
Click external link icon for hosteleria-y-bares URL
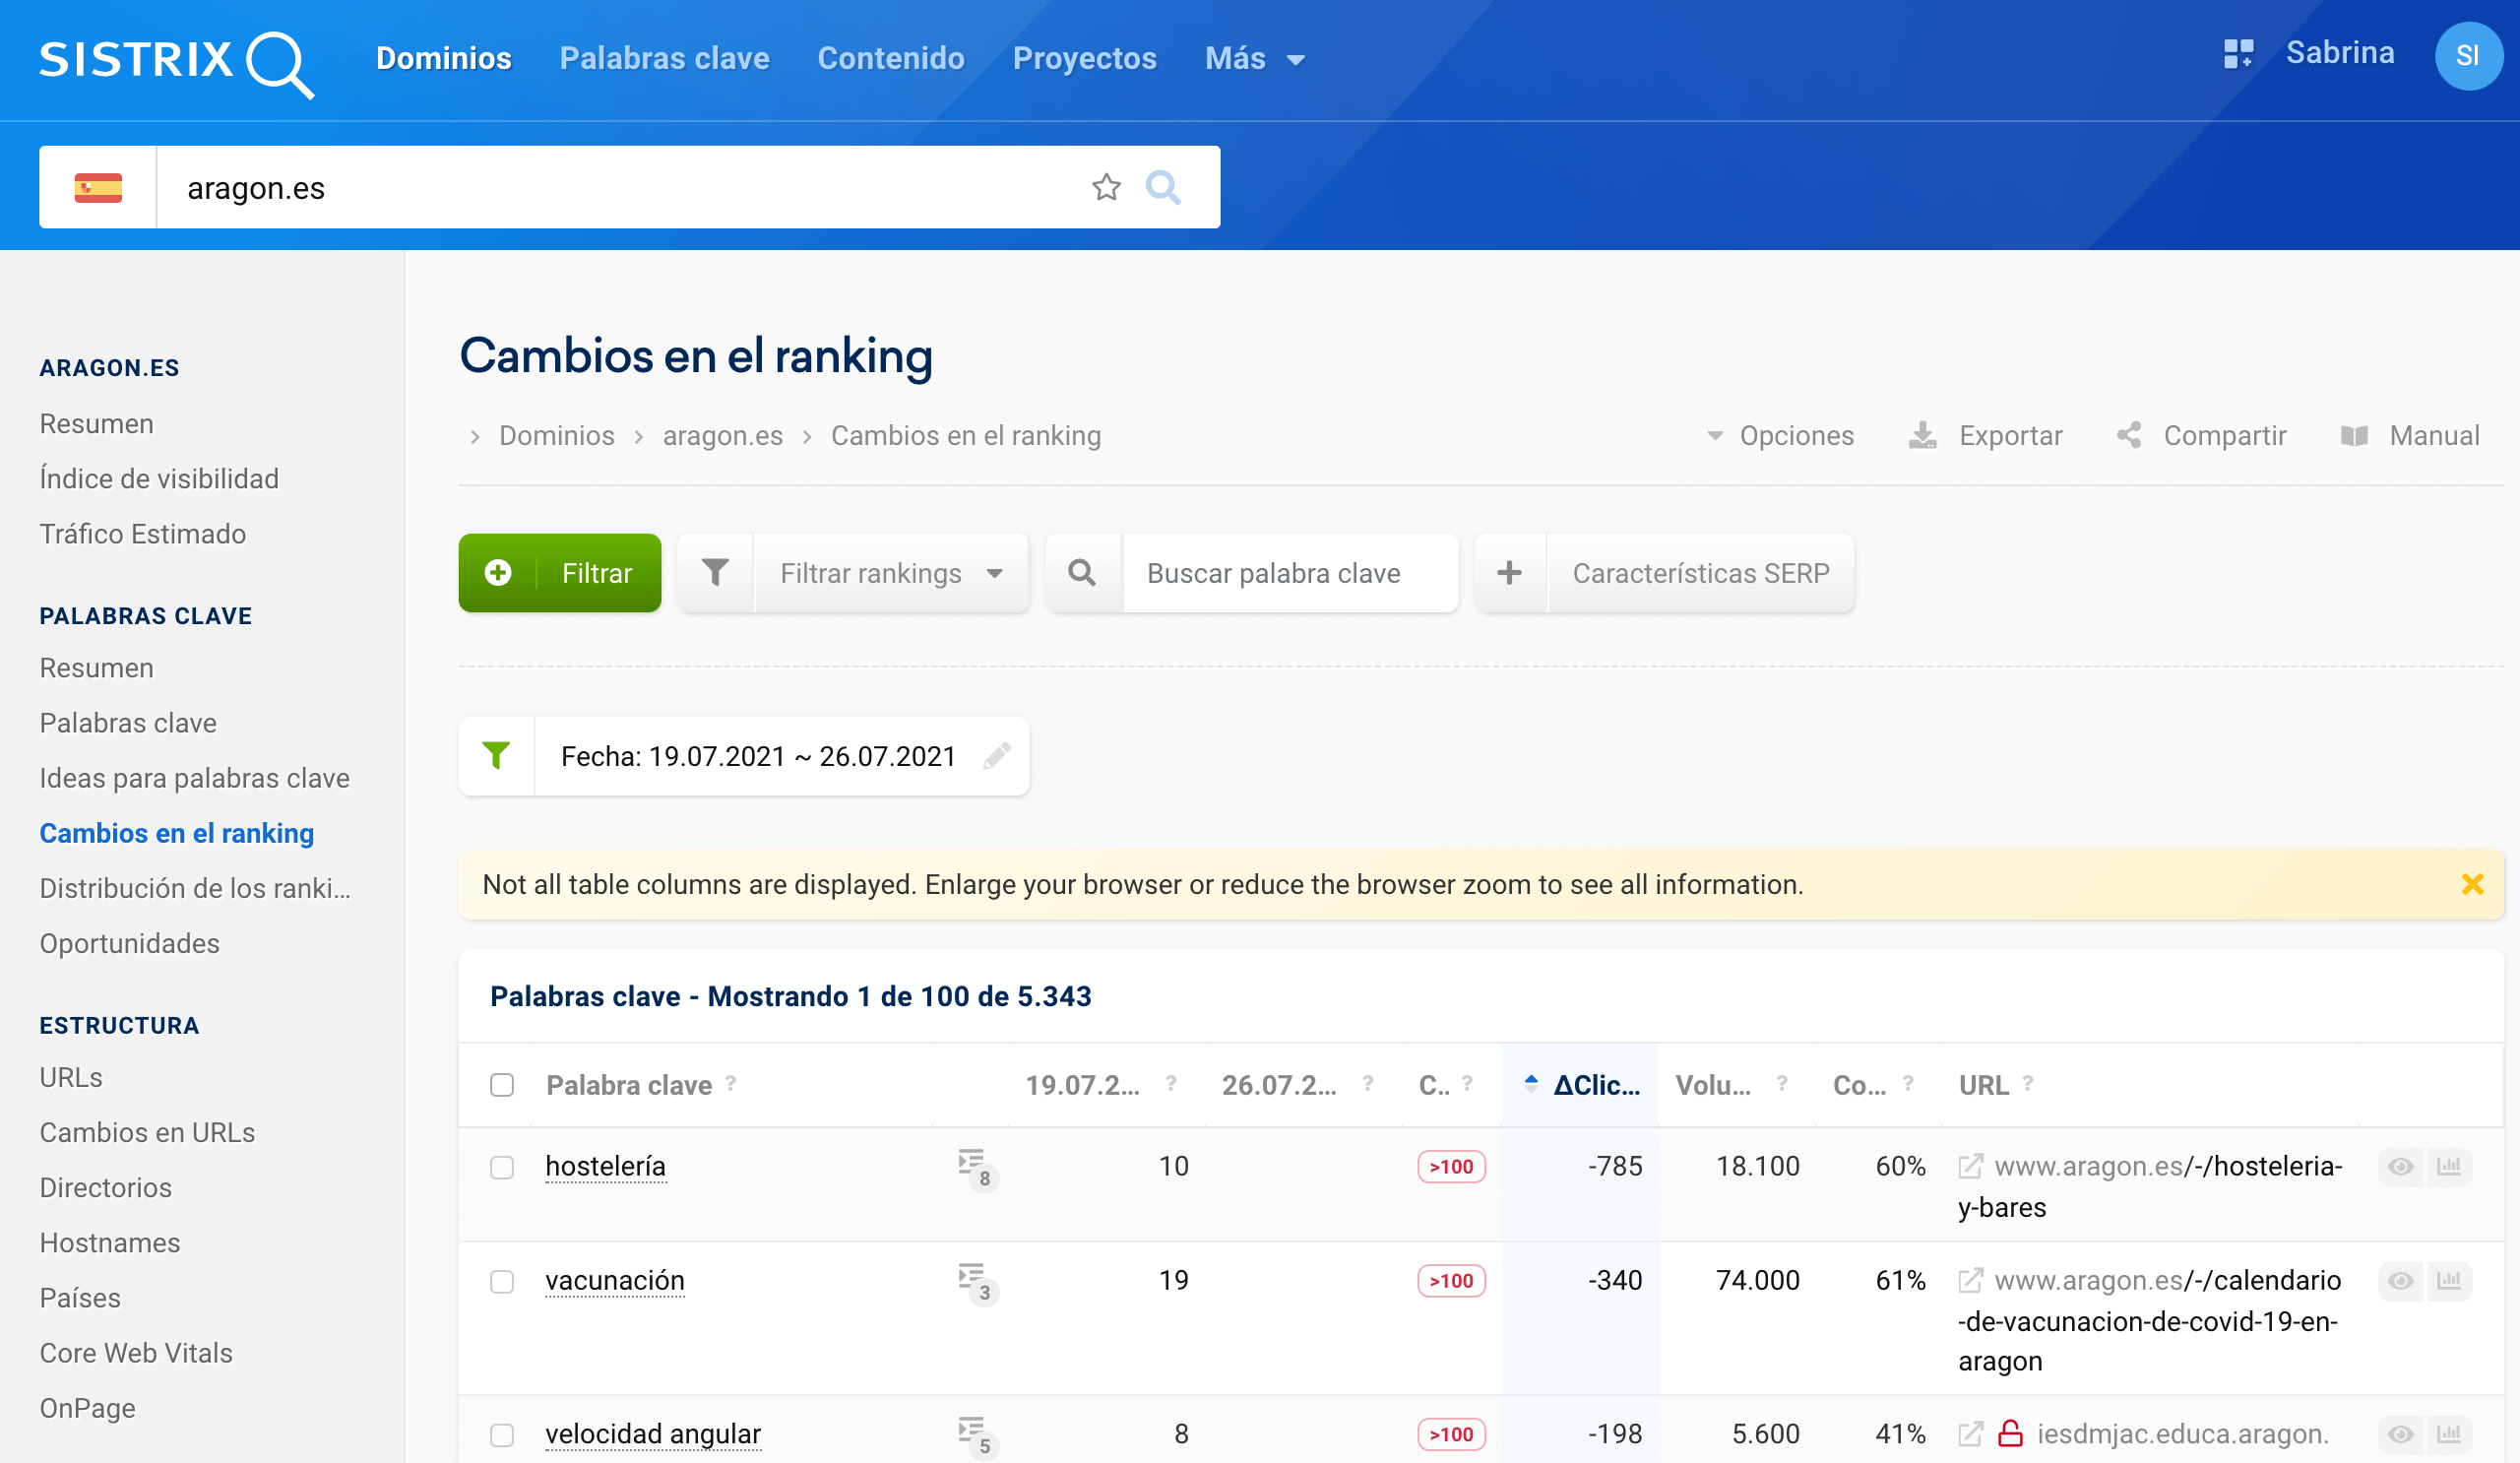(1970, 1166)
